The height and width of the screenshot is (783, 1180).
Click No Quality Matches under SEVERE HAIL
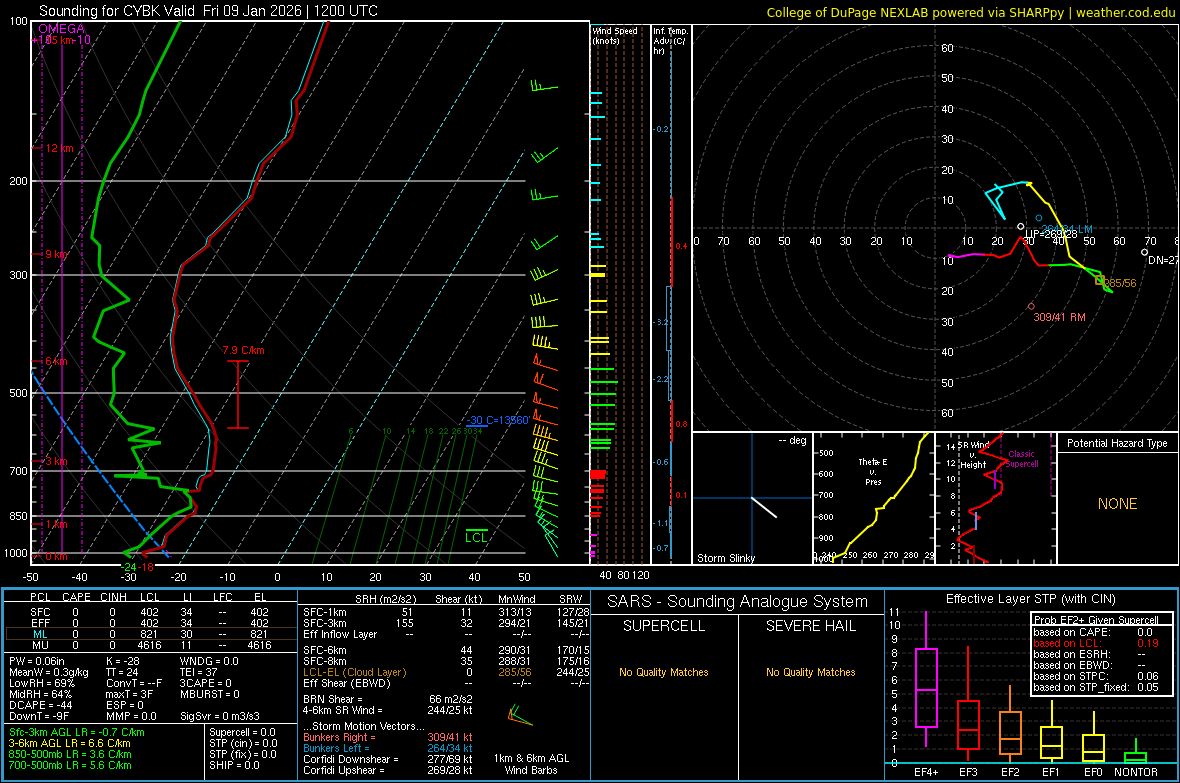pyautogui.click(x=810, y=672)
